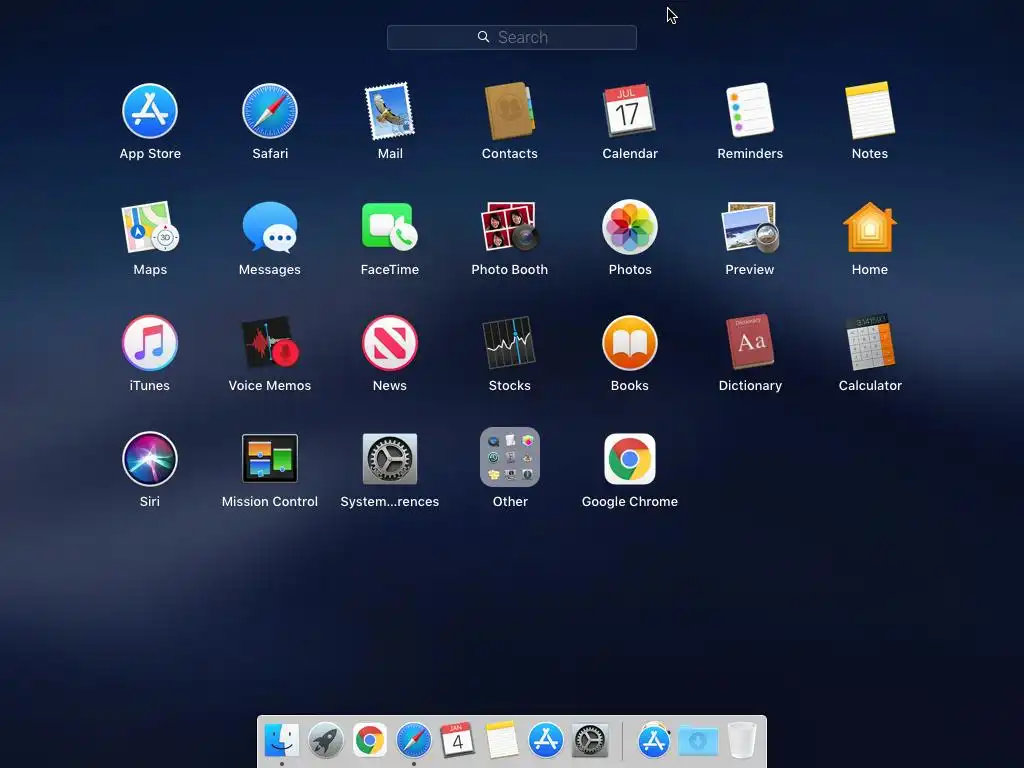The height and width of the screenshot is (768, 1024).
Task: Open Chrome from the Dock
Action: [x=370, y=740]
